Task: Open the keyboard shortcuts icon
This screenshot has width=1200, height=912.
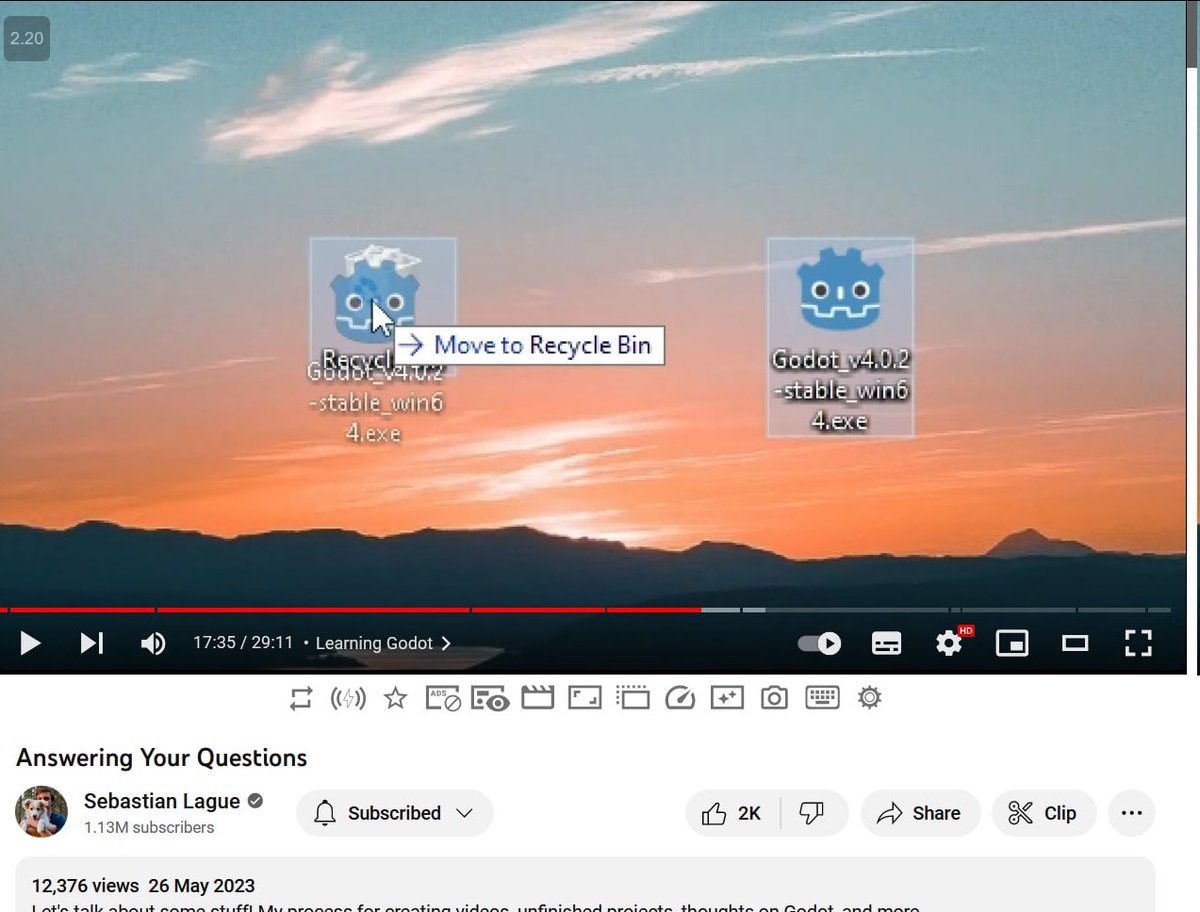Action: (822, 697)
